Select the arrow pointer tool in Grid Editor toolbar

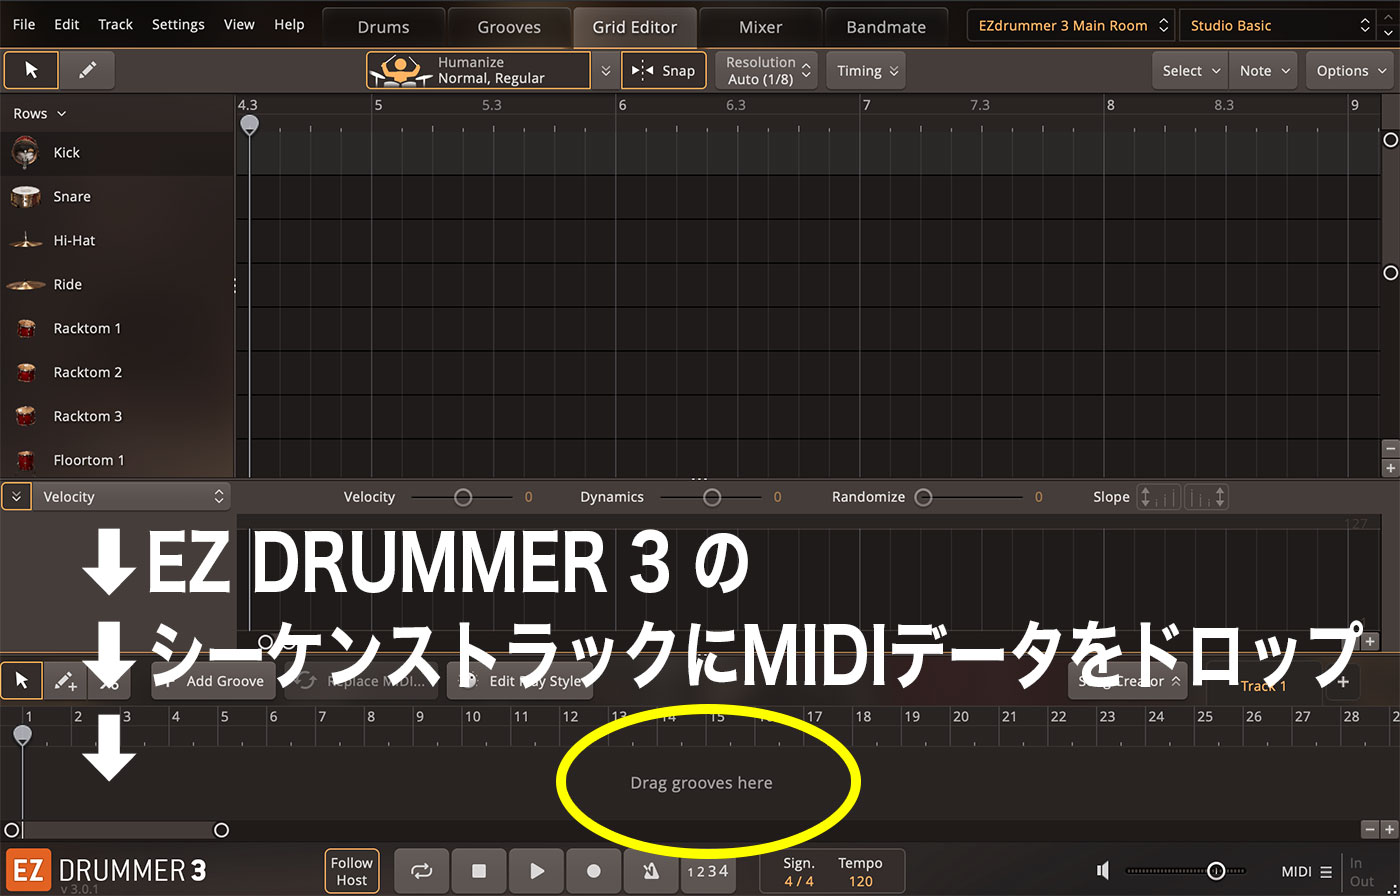pyautogui.click(x=31, y=70)
